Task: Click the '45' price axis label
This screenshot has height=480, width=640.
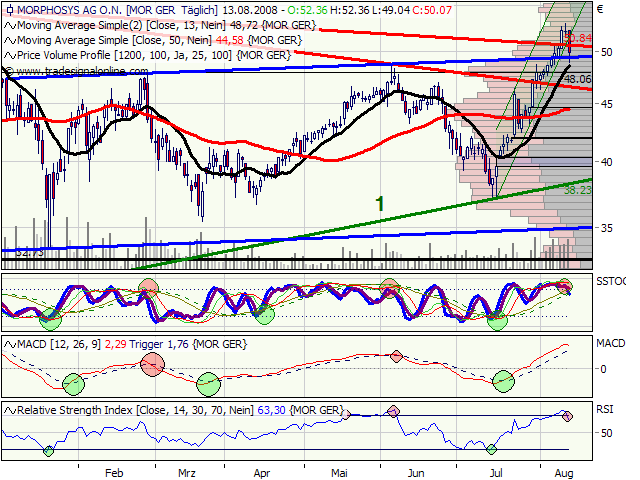Action: tap(607, 104)
